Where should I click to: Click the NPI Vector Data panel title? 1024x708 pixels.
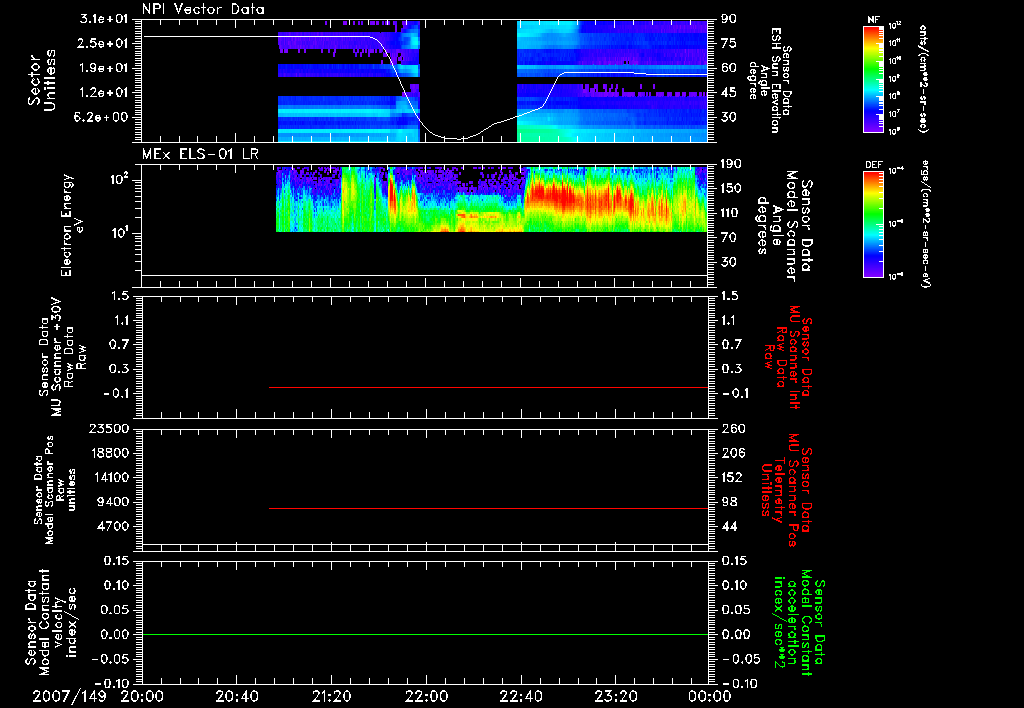click(203, 9)
